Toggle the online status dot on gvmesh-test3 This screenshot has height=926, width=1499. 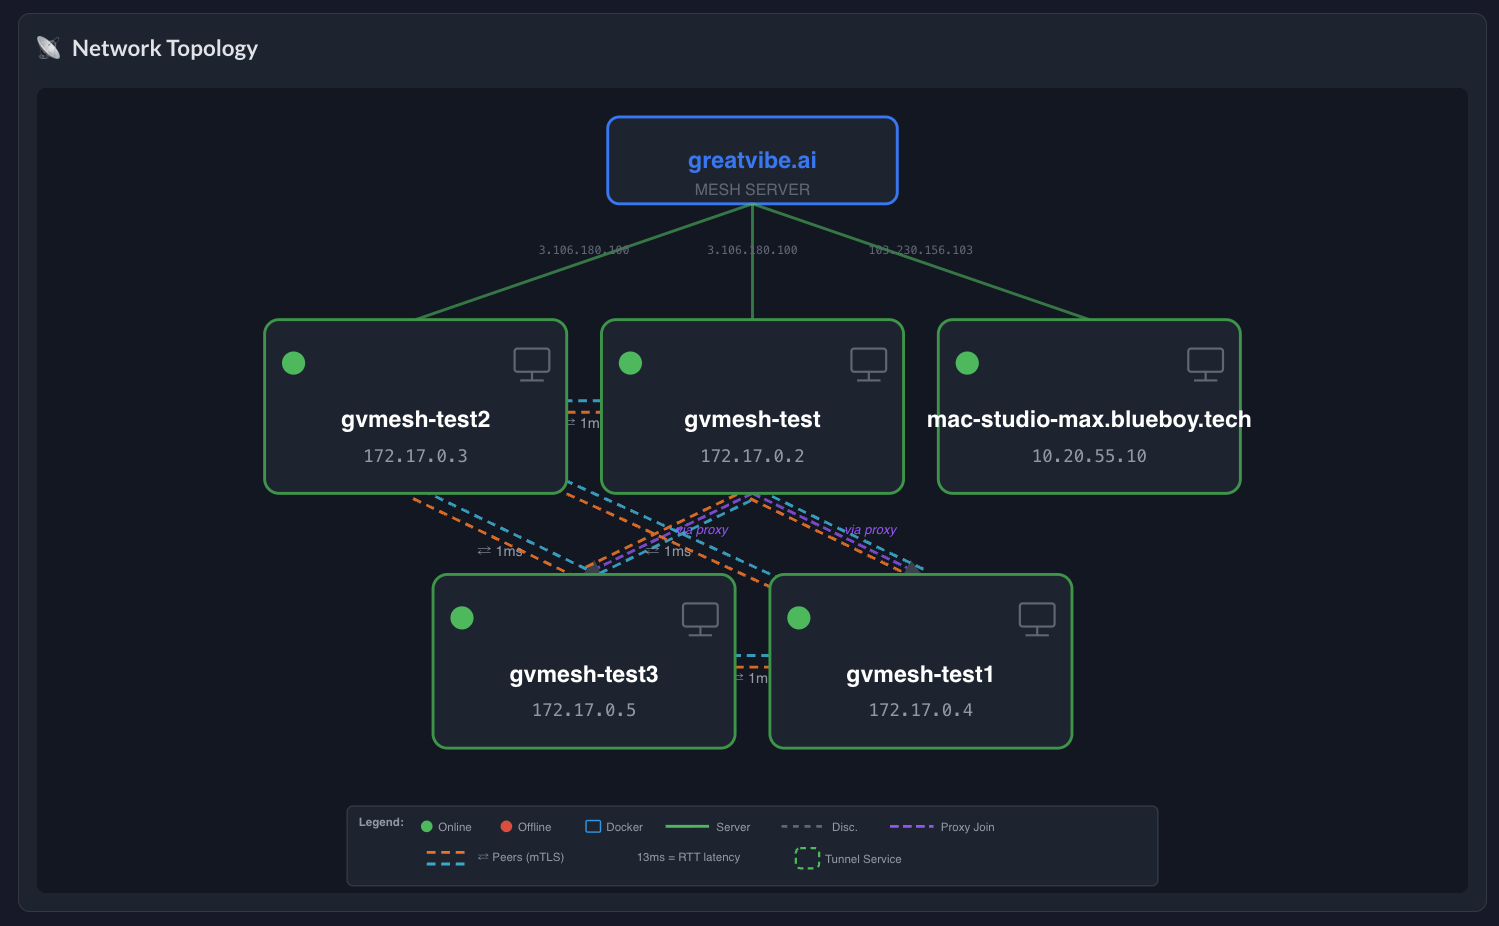pos(462,618)
